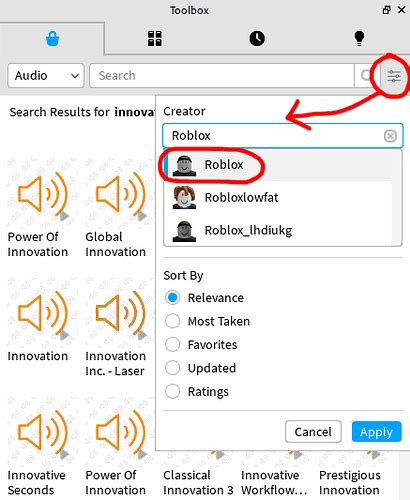
Task: Click the Apply button
Action: [x=376, y=432]
